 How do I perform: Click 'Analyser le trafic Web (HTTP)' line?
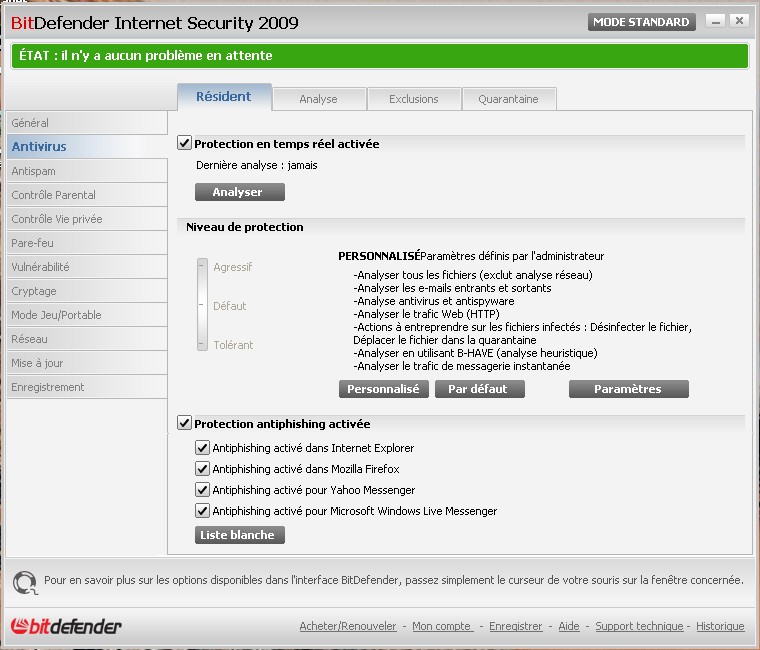pyautogui.click(x=427, y=314)
